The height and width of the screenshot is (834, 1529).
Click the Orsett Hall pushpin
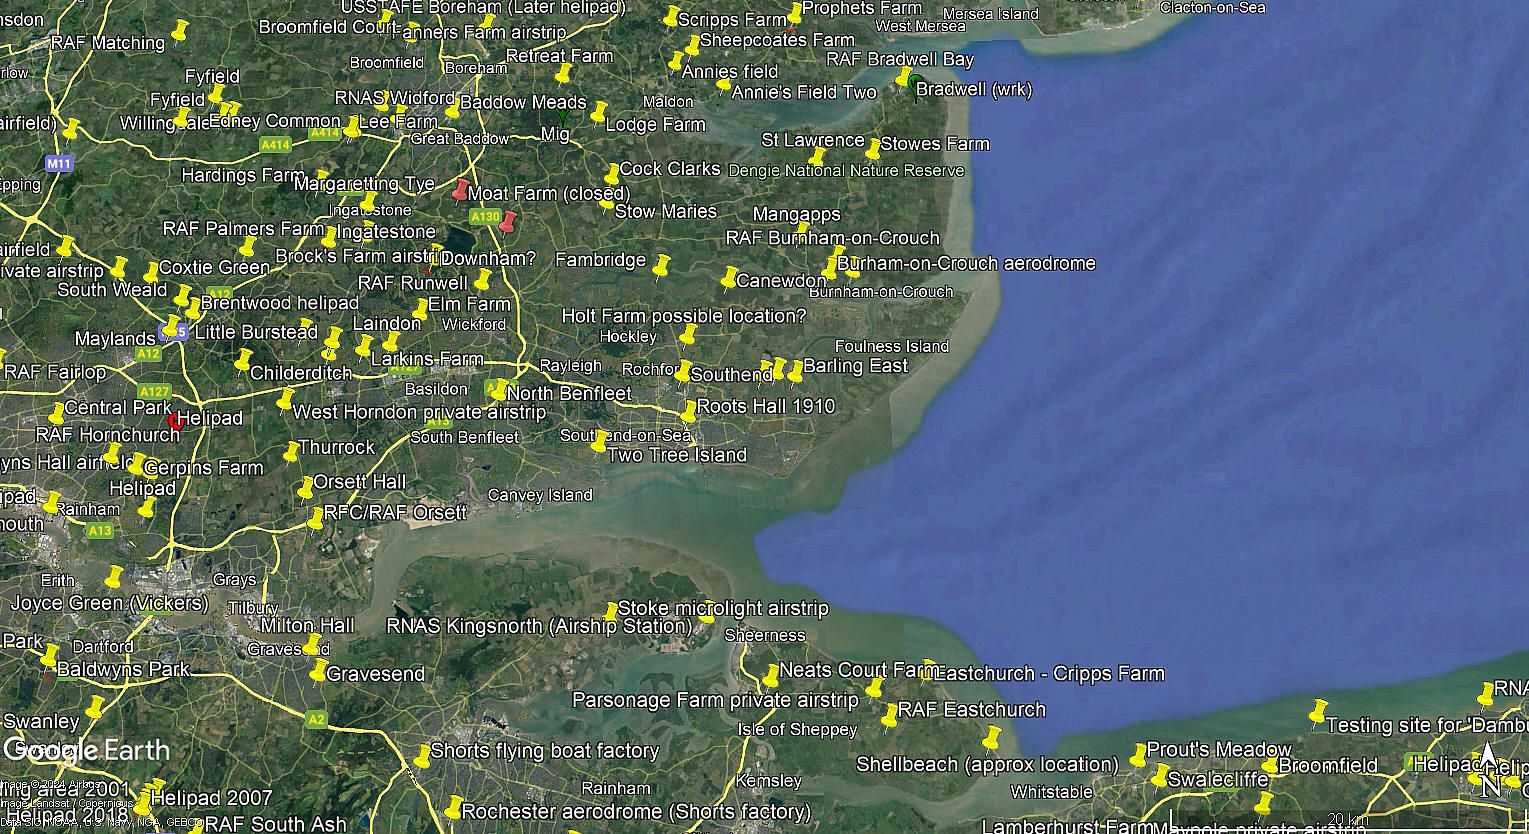305,488
